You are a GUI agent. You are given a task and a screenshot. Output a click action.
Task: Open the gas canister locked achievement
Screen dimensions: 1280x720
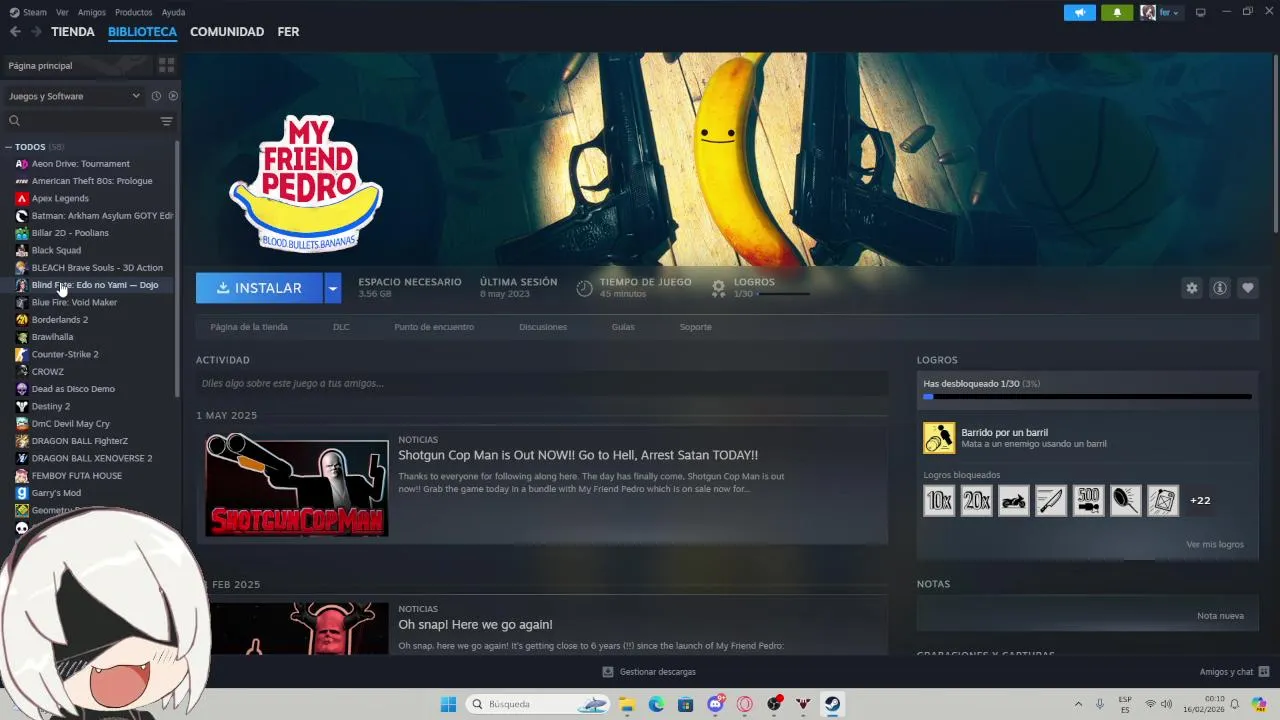pos(1163,500)
